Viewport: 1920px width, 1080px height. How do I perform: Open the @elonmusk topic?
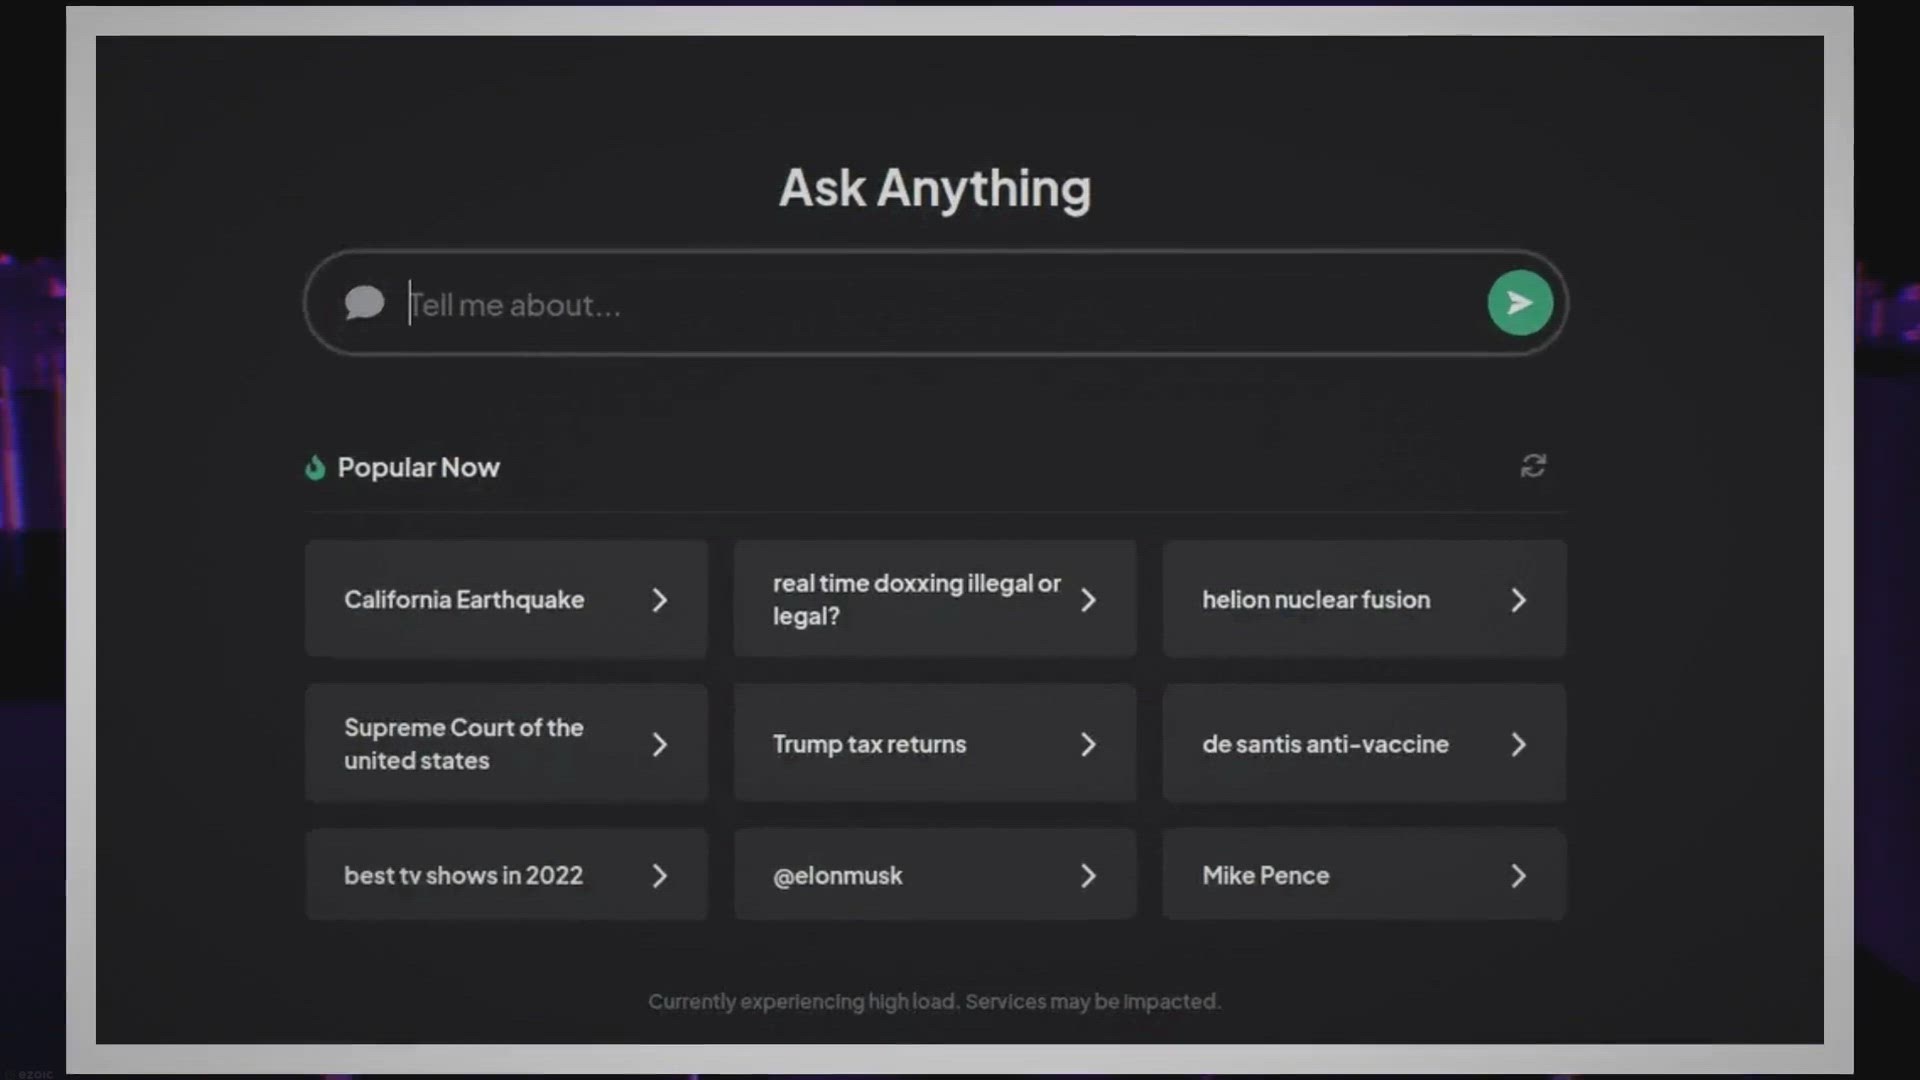coord(838,876)
